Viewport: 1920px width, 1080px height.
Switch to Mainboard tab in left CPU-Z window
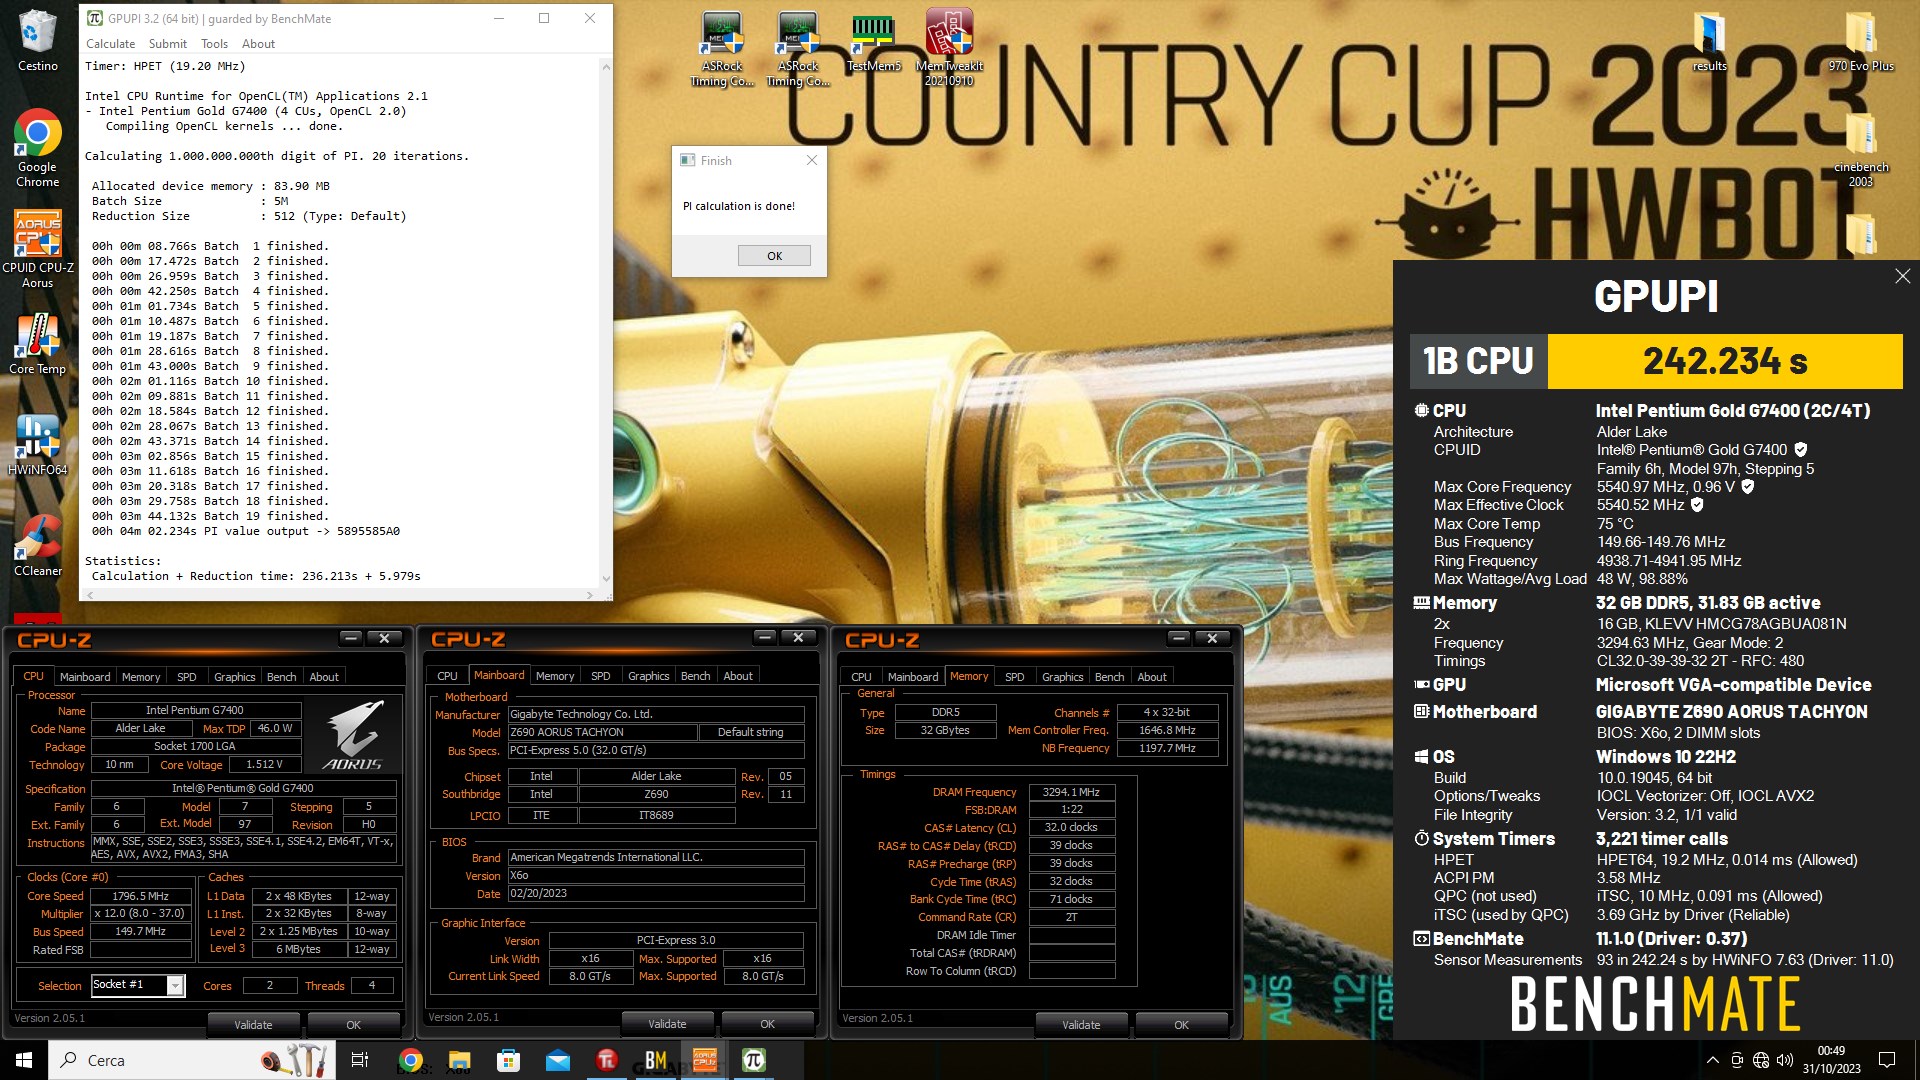point(85,677)
